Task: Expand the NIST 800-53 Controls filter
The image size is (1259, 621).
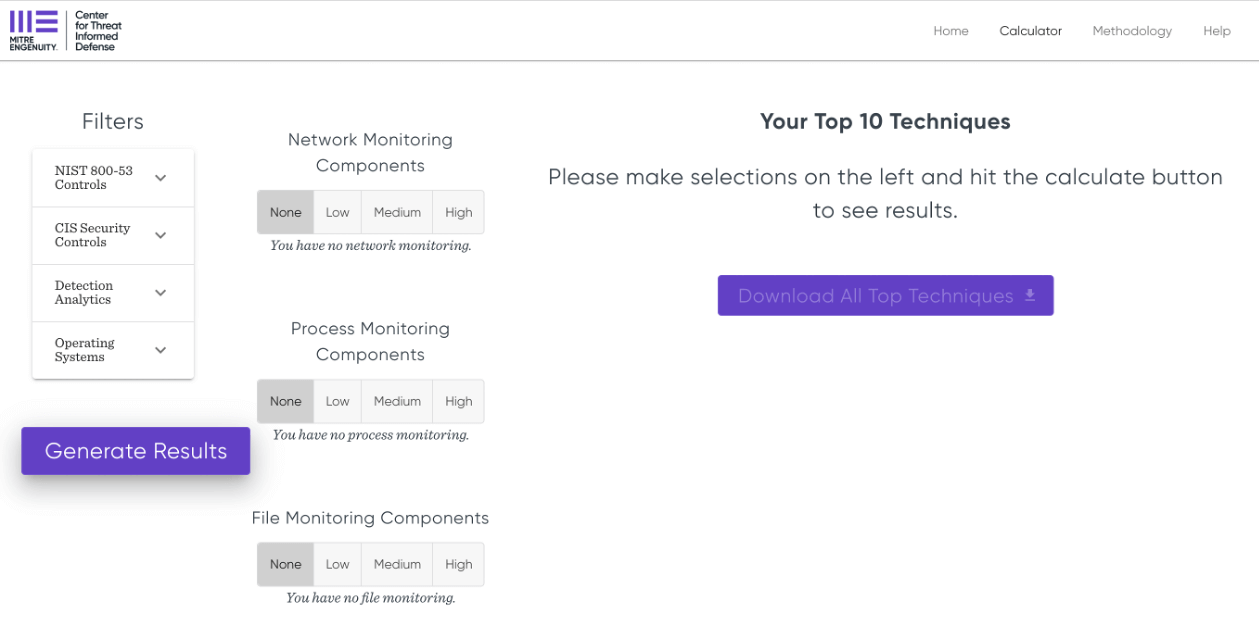Action: tap(113, 178)
